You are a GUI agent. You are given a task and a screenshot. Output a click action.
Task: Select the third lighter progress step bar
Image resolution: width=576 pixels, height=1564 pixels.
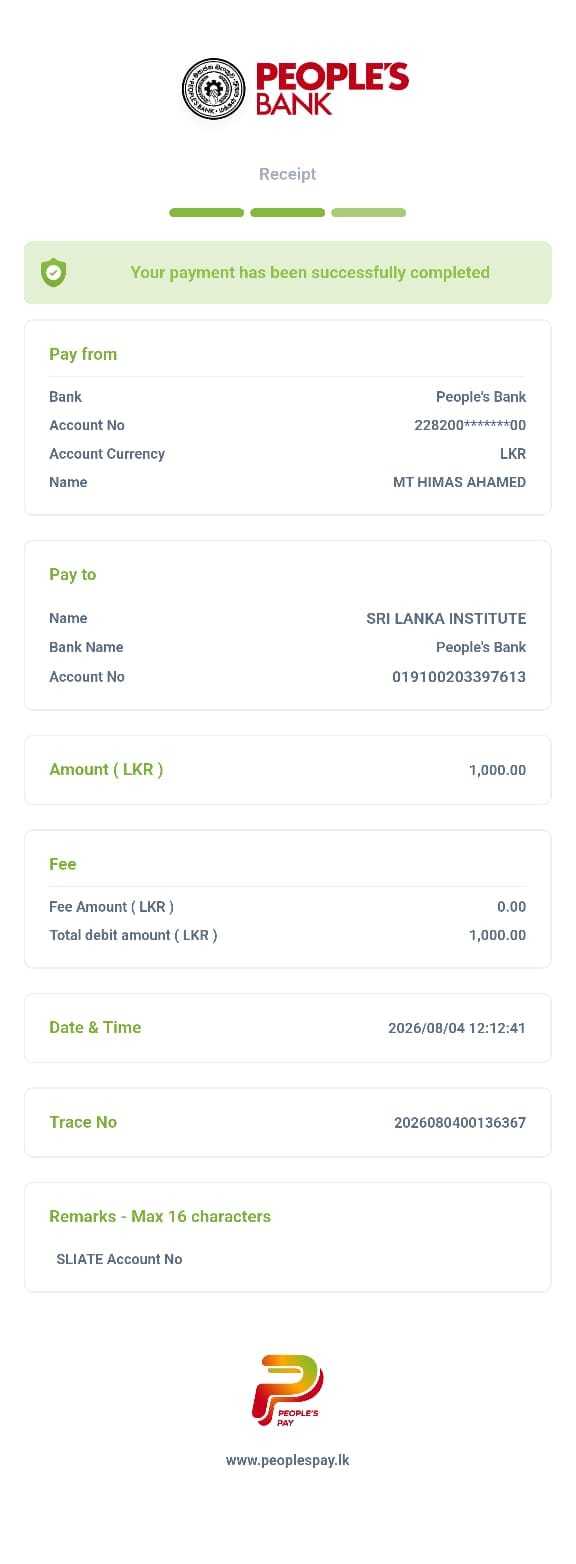coord(369,212)
